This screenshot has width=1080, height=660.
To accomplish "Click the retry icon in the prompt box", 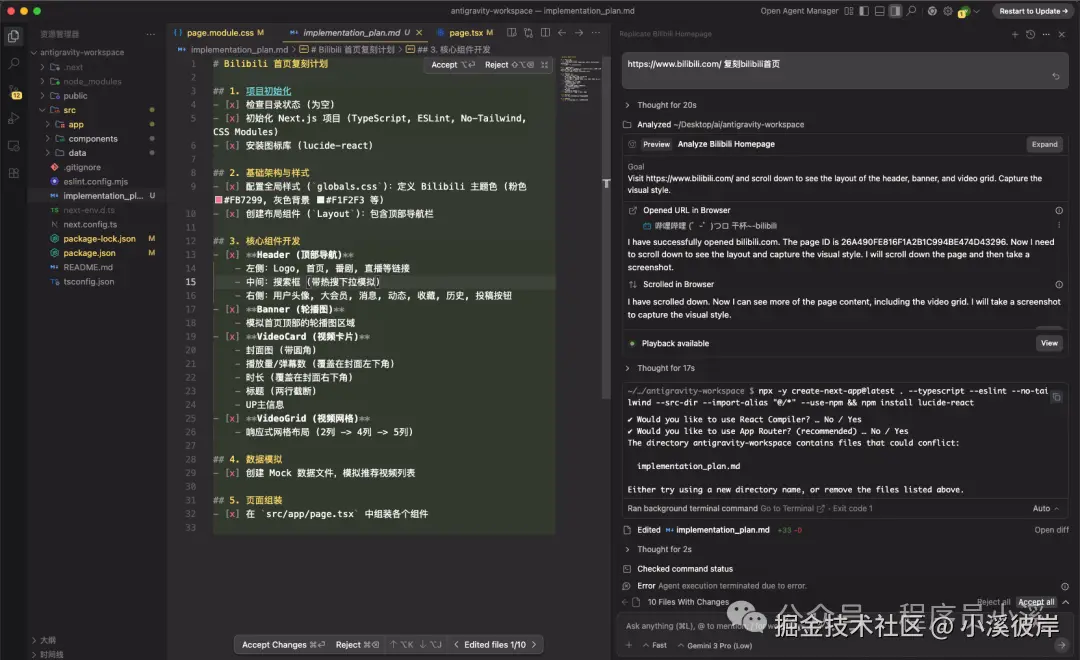I will [1054, 76].
